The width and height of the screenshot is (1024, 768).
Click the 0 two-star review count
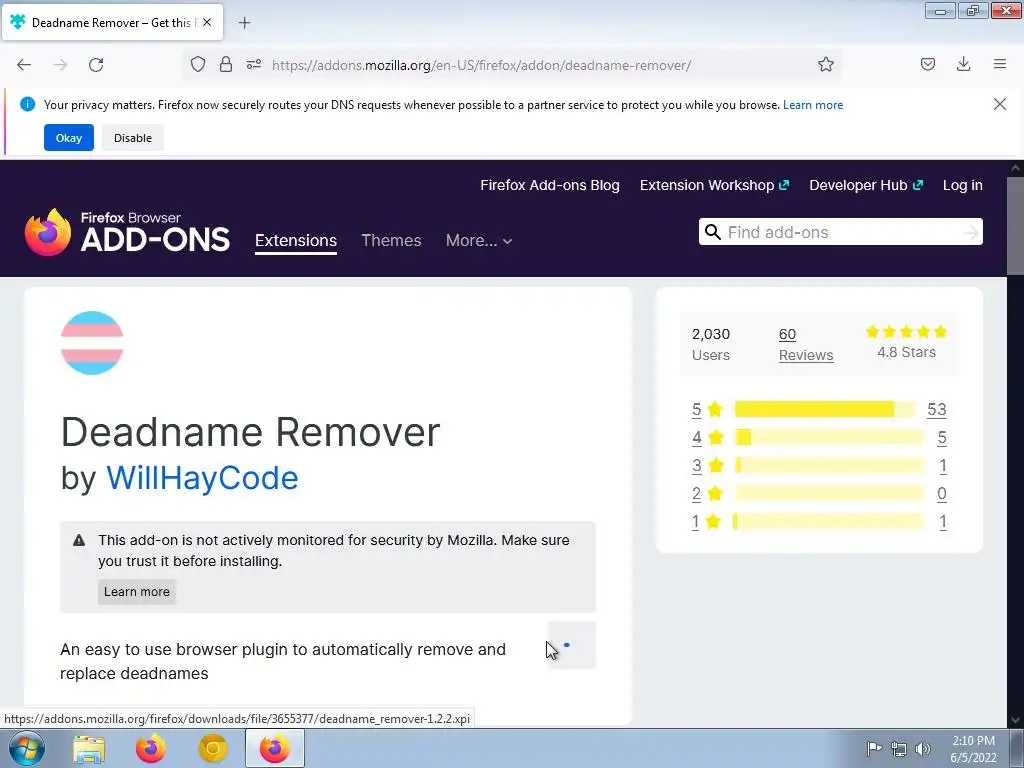942,494
